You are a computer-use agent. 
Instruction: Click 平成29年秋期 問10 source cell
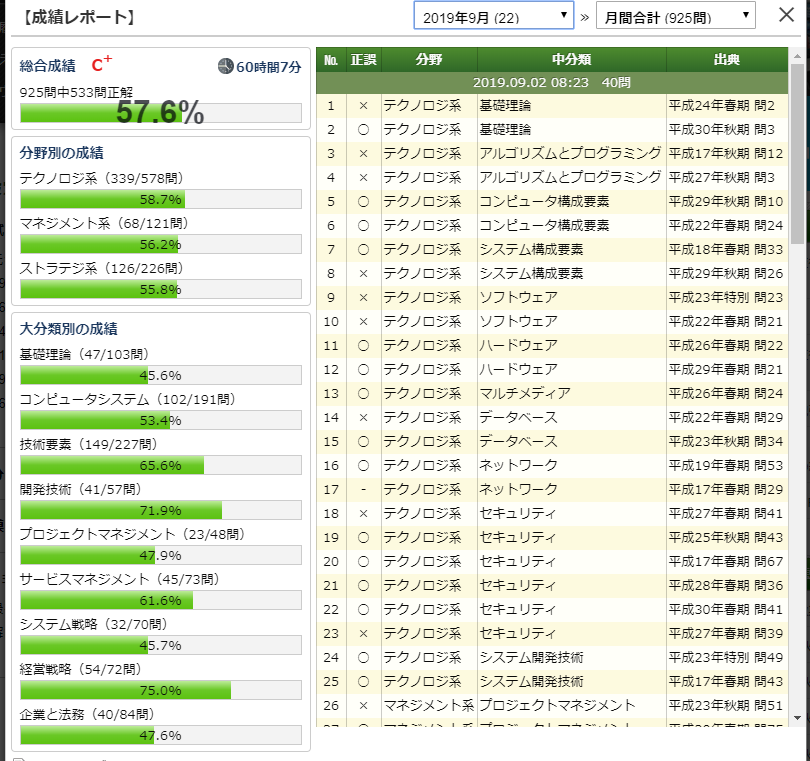click(726, 201)
